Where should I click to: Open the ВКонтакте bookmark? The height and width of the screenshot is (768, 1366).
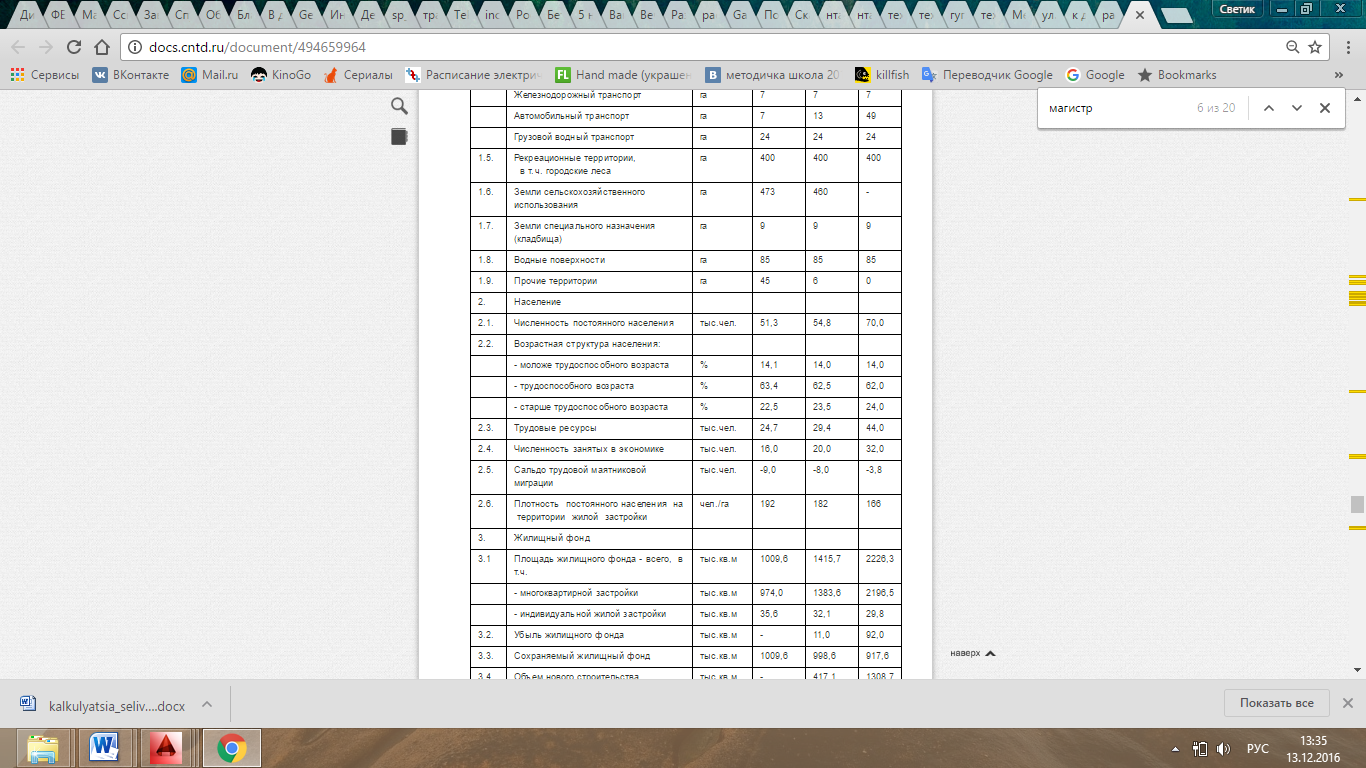pos(131,75)
